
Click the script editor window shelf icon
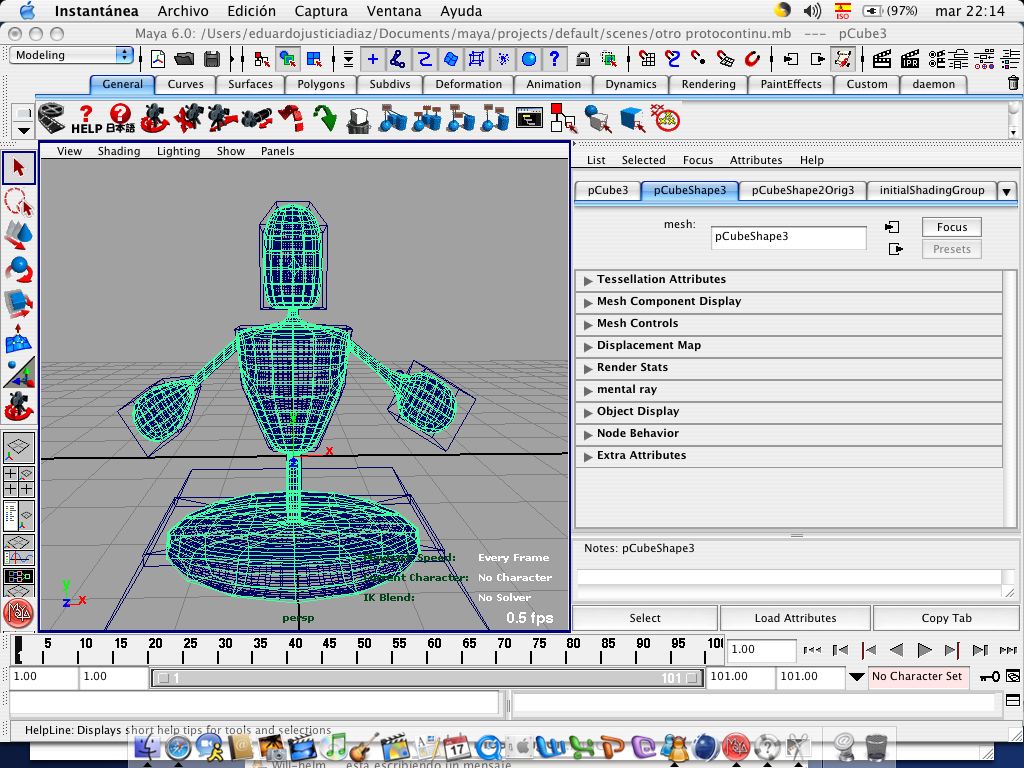pos(529,118)
